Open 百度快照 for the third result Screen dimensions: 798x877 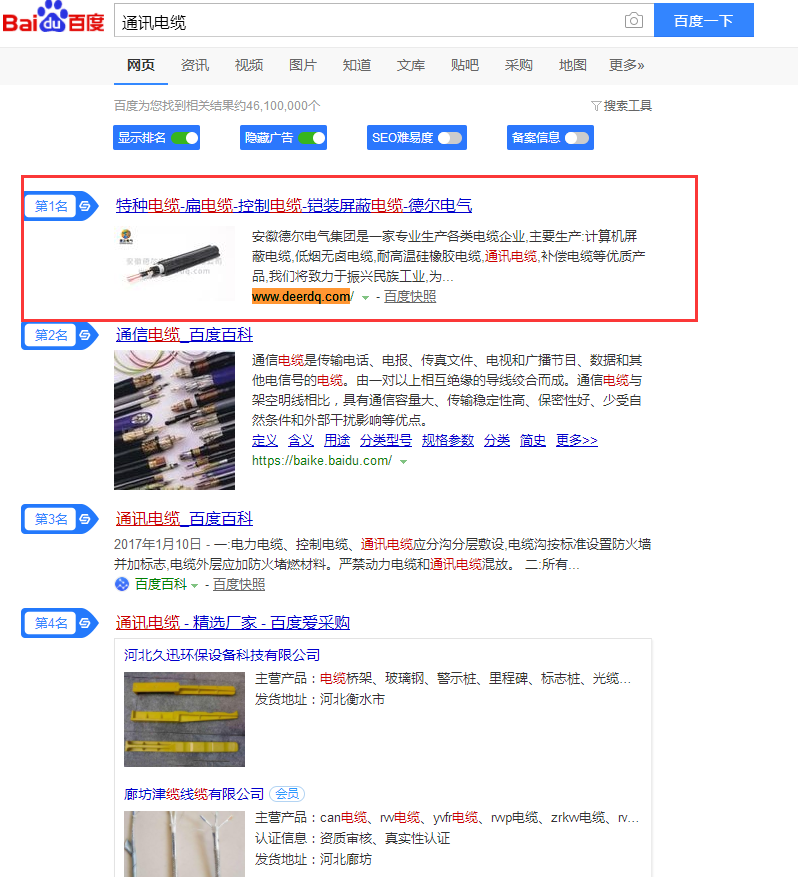pos(239,584)
